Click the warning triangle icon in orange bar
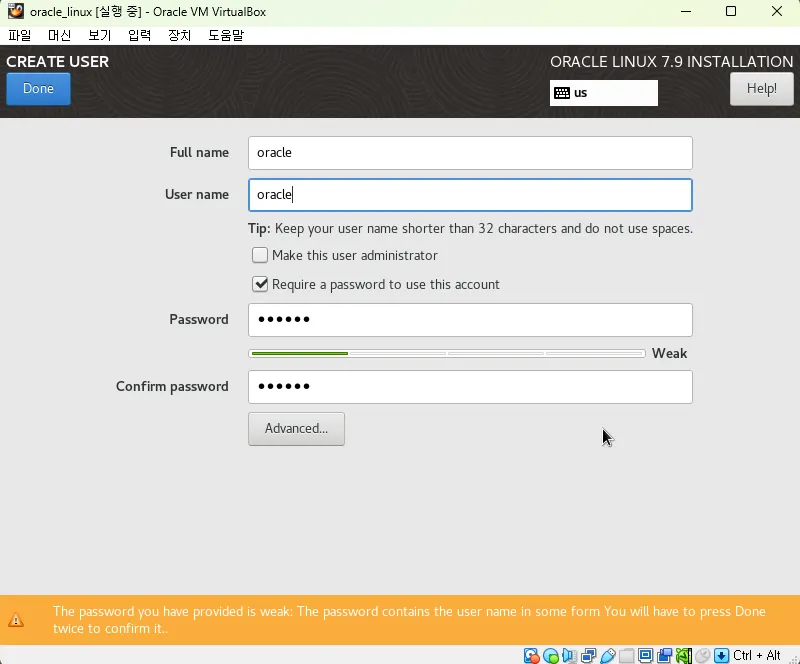Viewport: 800px width, 664px height. pyautogui.click(x=16, y=620)
